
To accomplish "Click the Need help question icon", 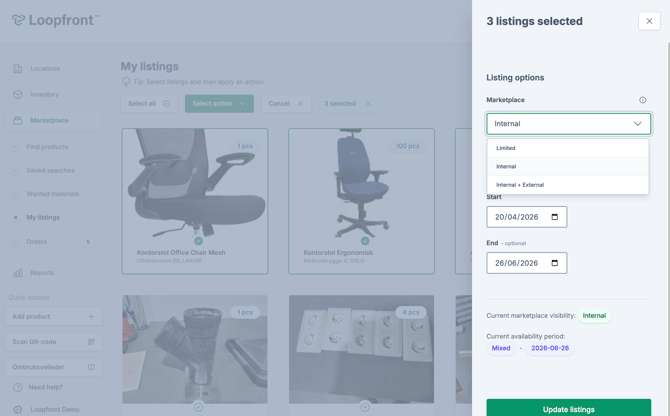I will pos(18,387).
